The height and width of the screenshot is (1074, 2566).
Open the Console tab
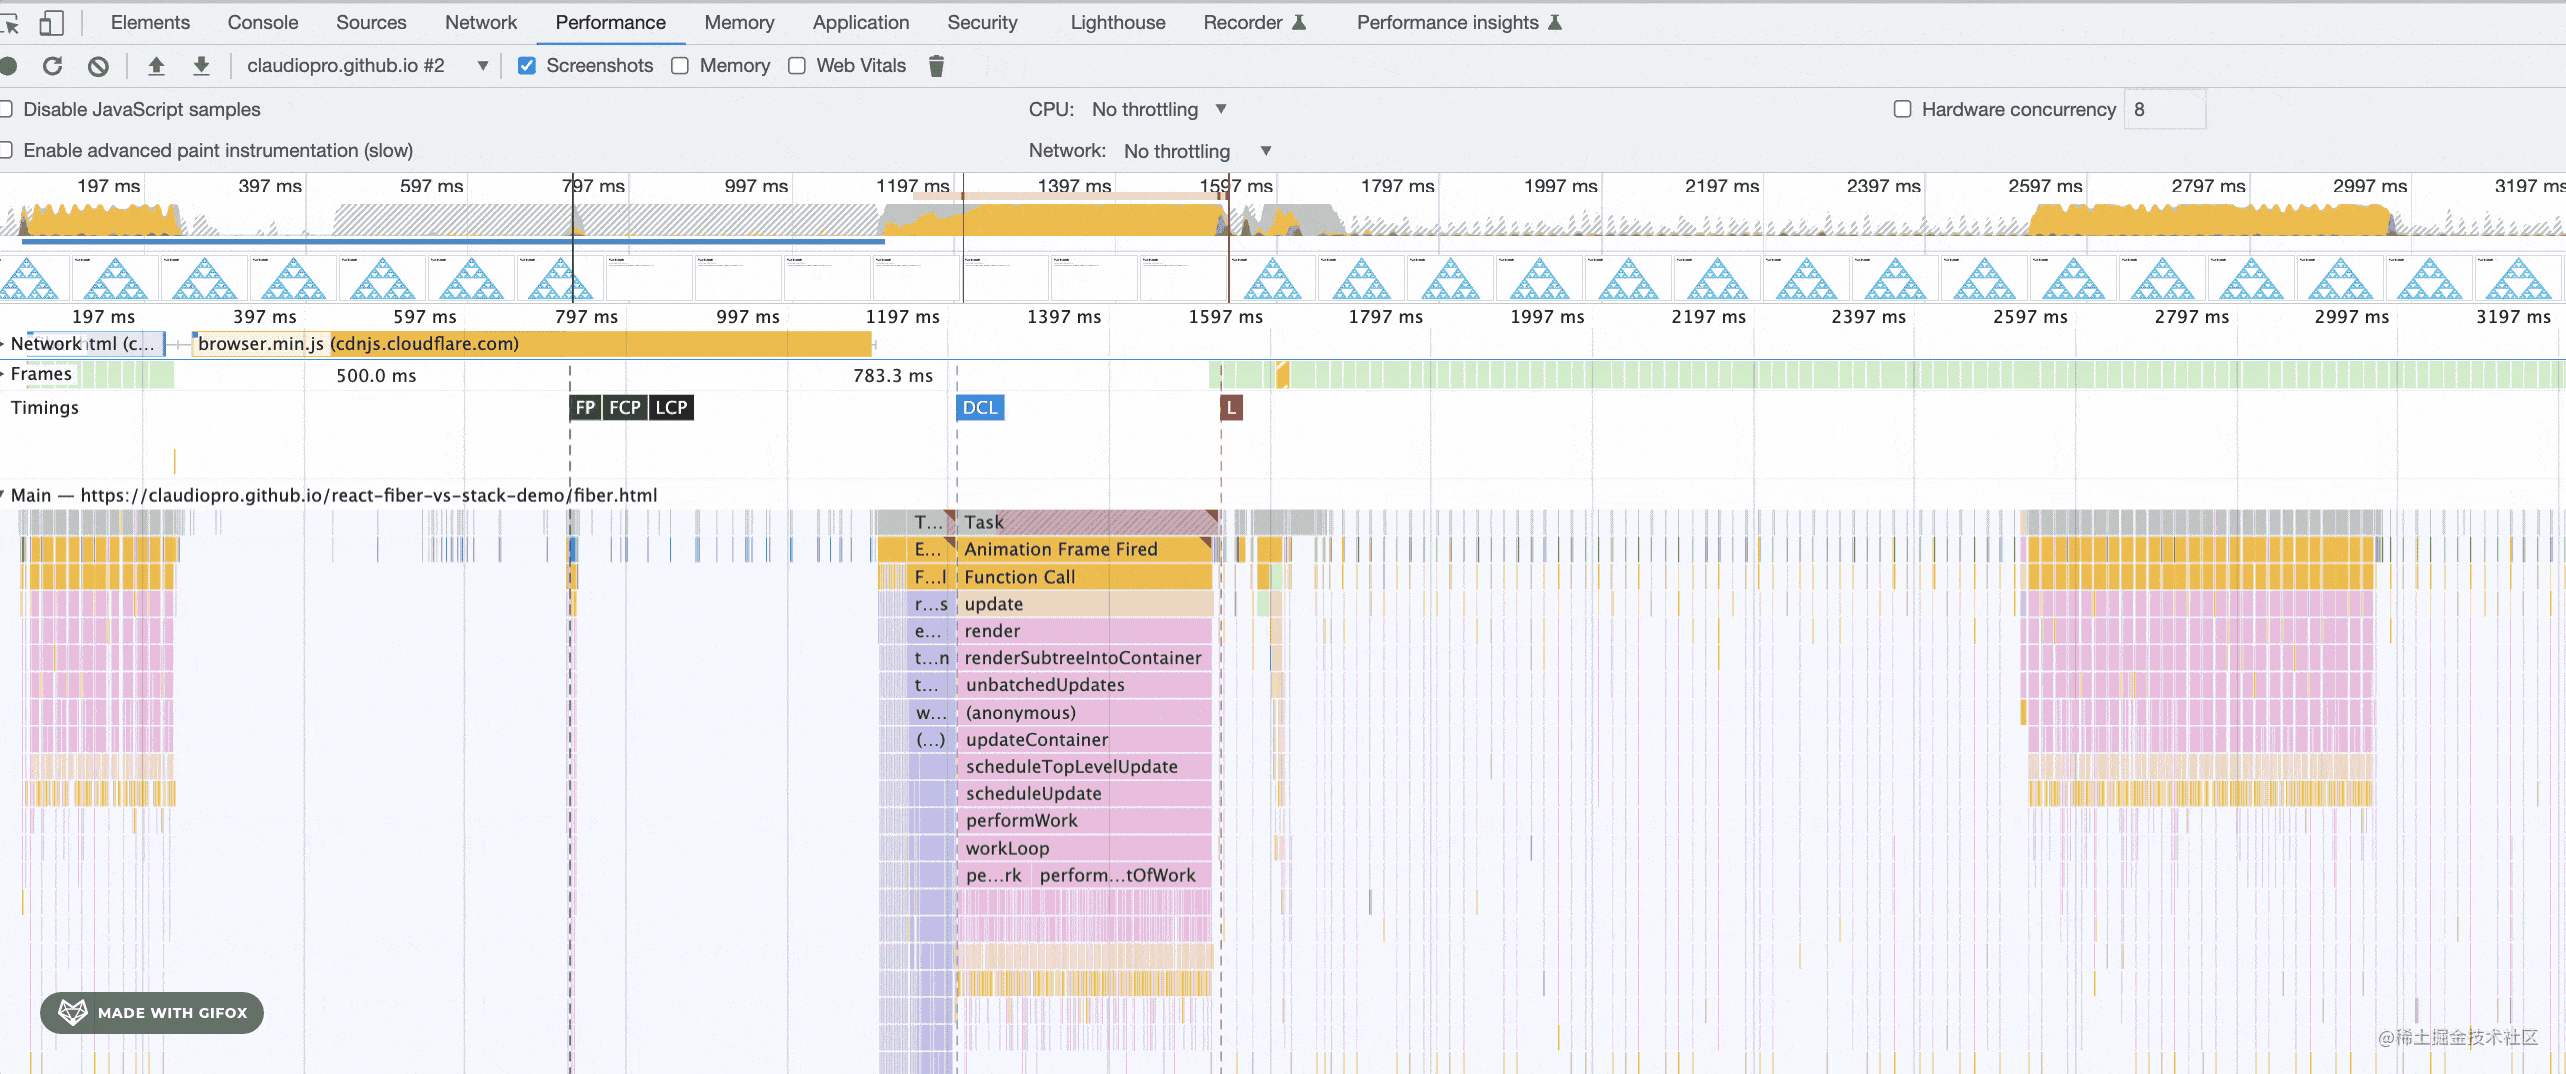click(x=262, y=22)
